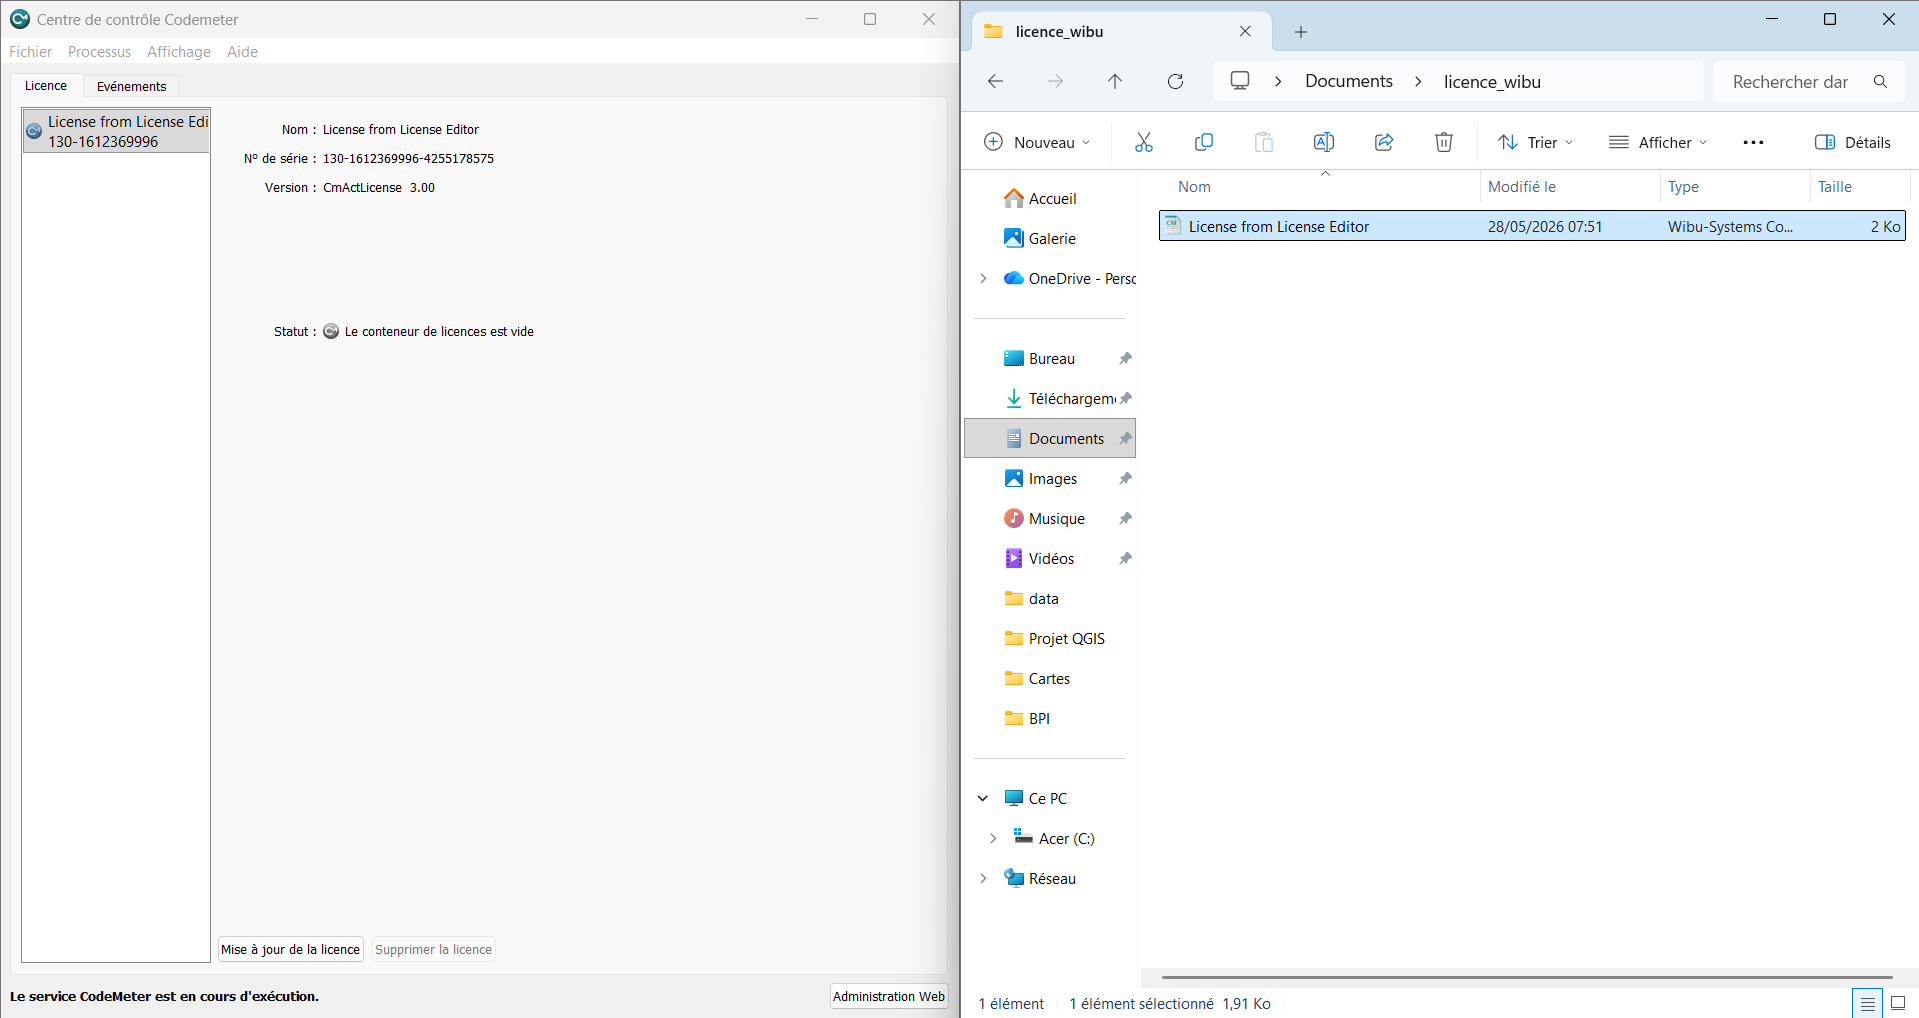Expand breadcrumb chevron before licence_wibu
This screenshot has width=1919, height=1018.
click(1418, 81)
